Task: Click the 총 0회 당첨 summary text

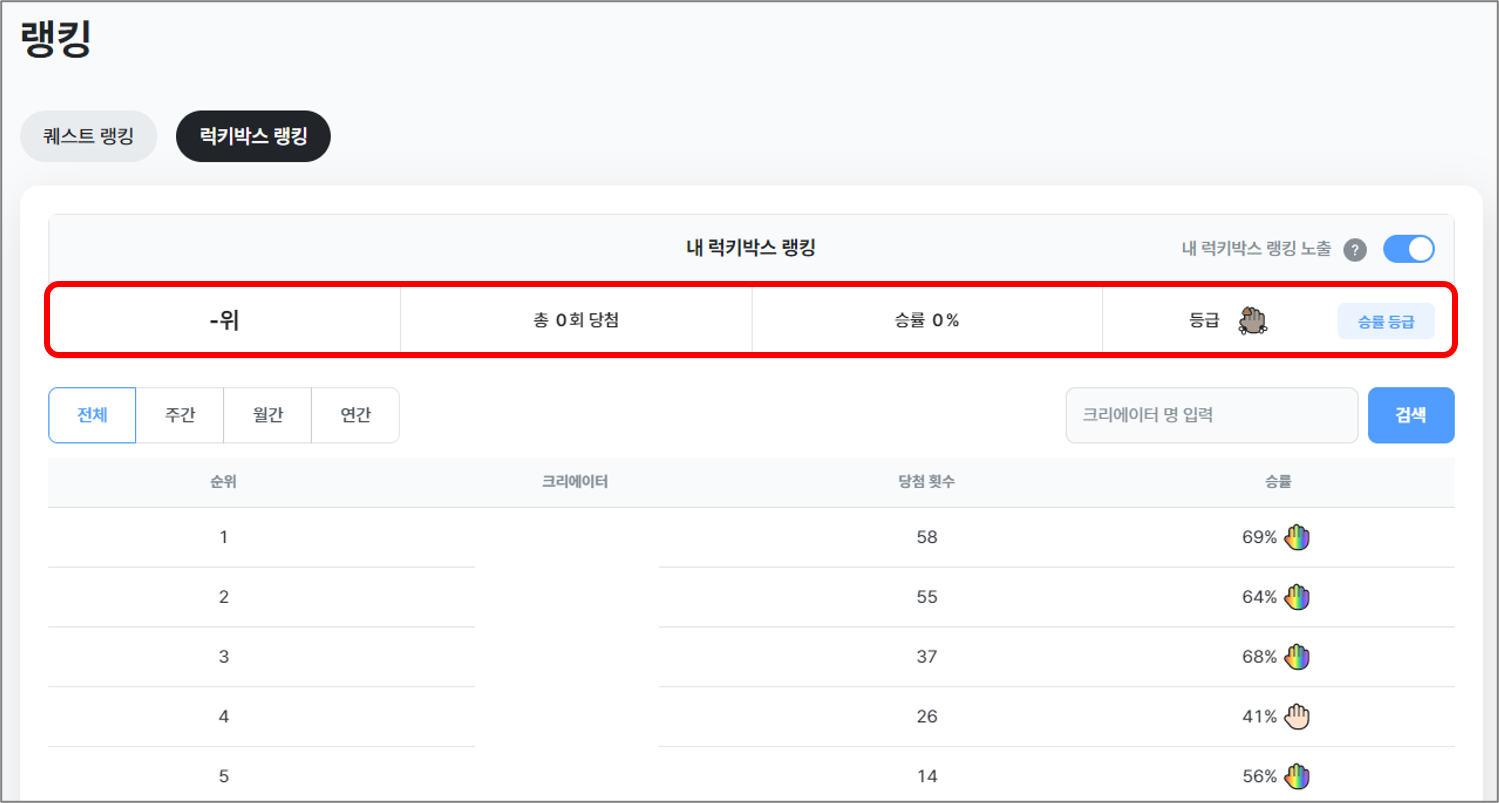Action: [x=576, y=321]
